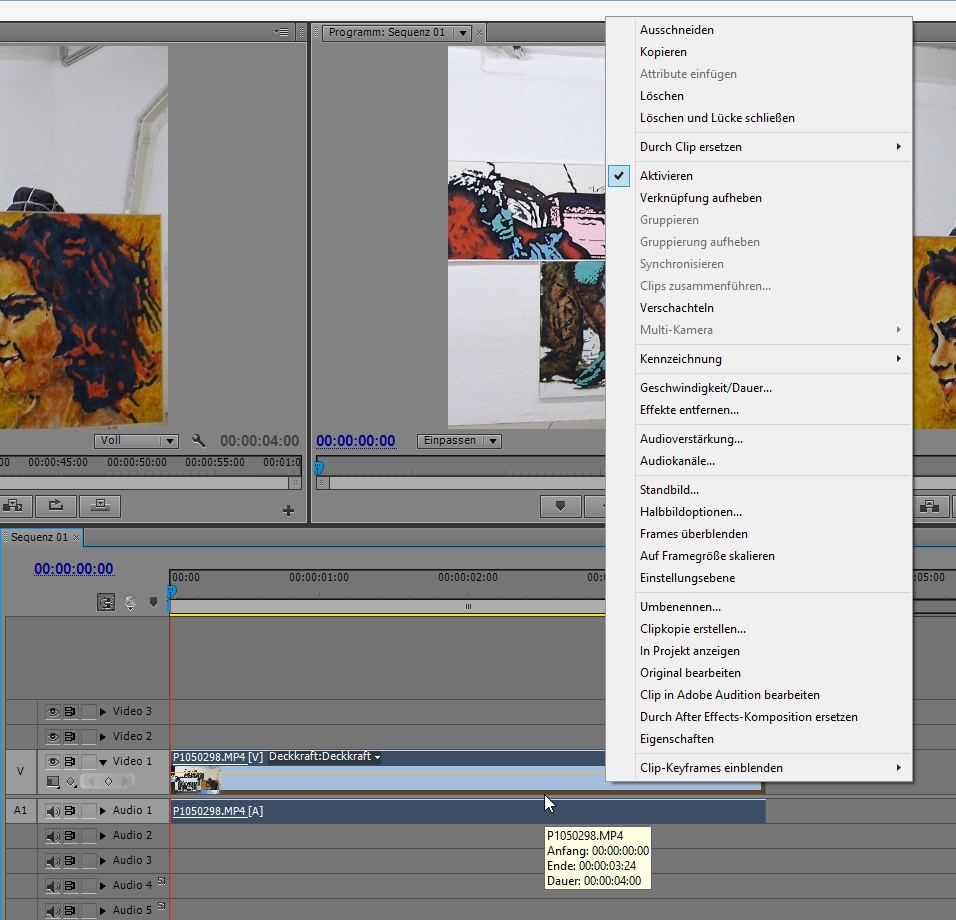Open the Voll resolution dropdown
This screenshot has height=920, width=956.
pos(136,440)
